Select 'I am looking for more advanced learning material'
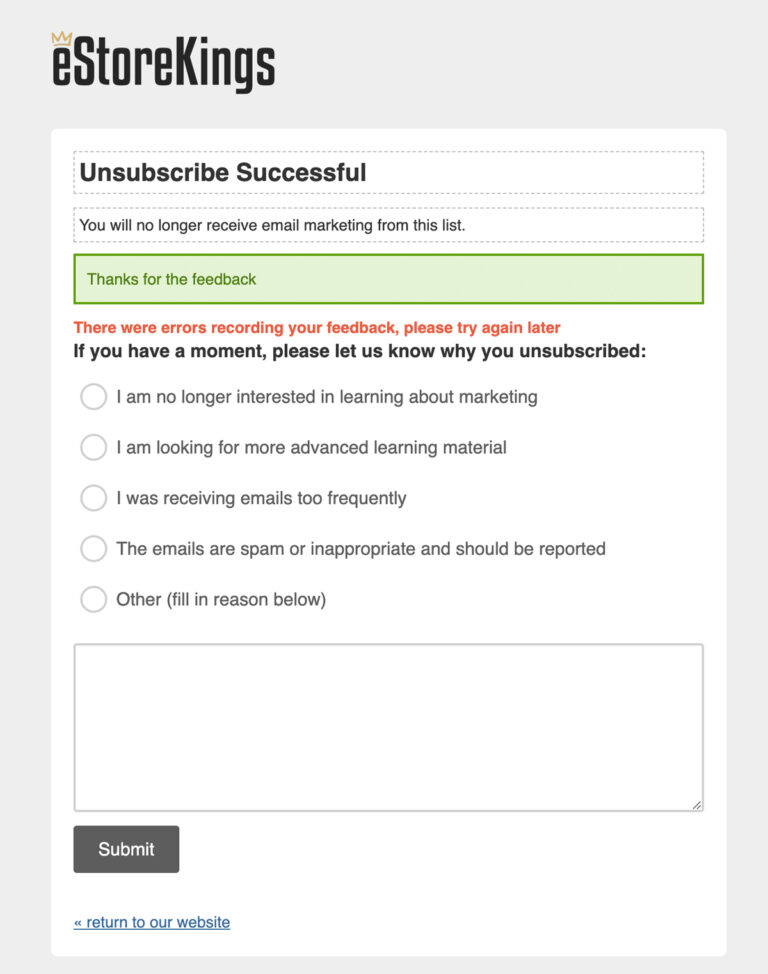 [x=93, y=447]
